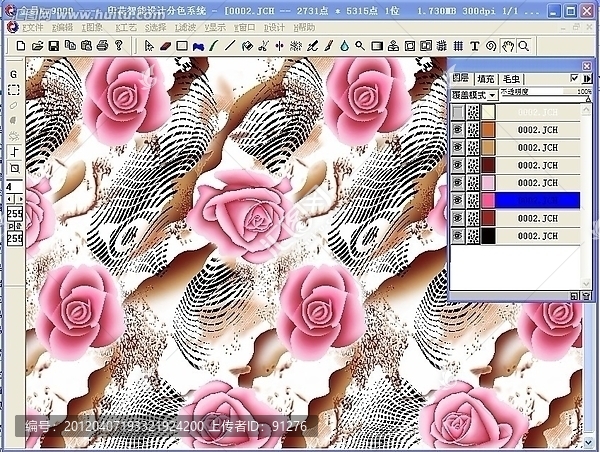This screenshot has height=452, width=600.
Task: Toggle visibility of the black layer
Action: click(x=458, y=236)
